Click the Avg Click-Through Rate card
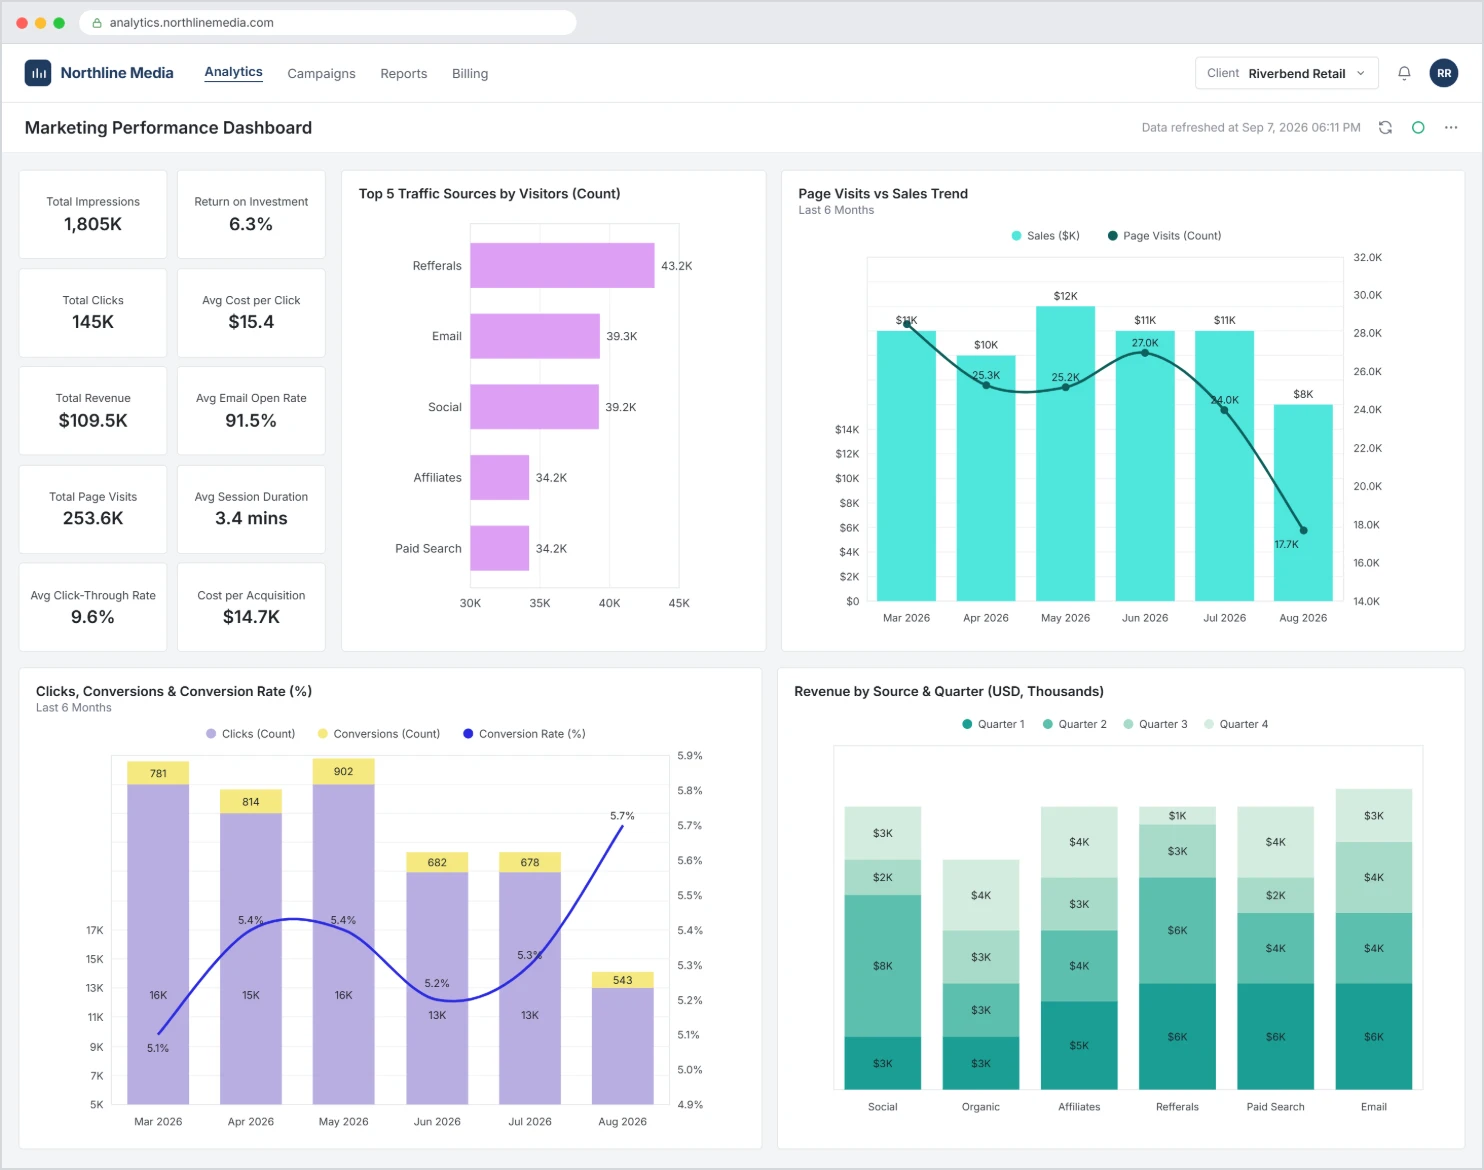Screen dimensions: 1484x1170 (x=93, y=607)
